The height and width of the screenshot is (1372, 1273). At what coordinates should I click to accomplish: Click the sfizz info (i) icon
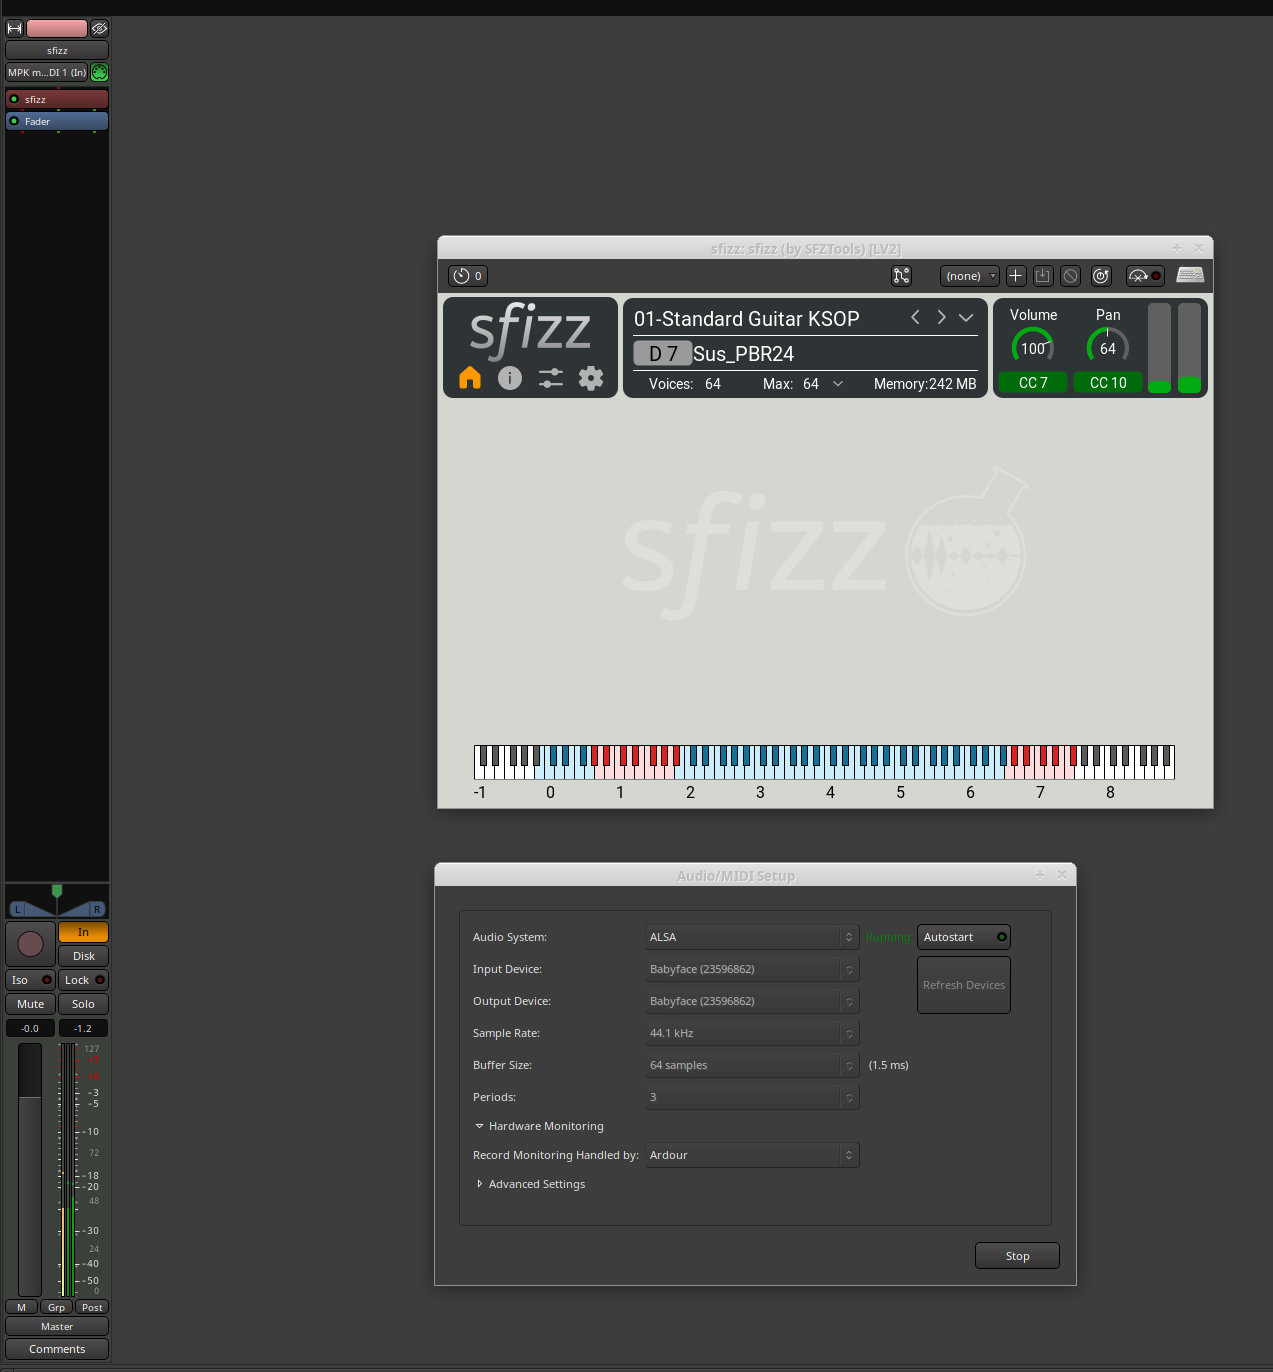click(x=510, y=378)
